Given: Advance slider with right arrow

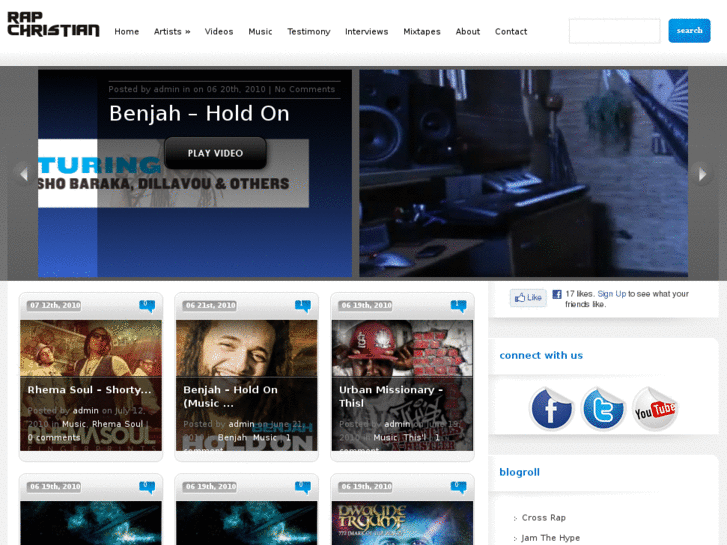Looking at the screenshot, I should point(701,174).
